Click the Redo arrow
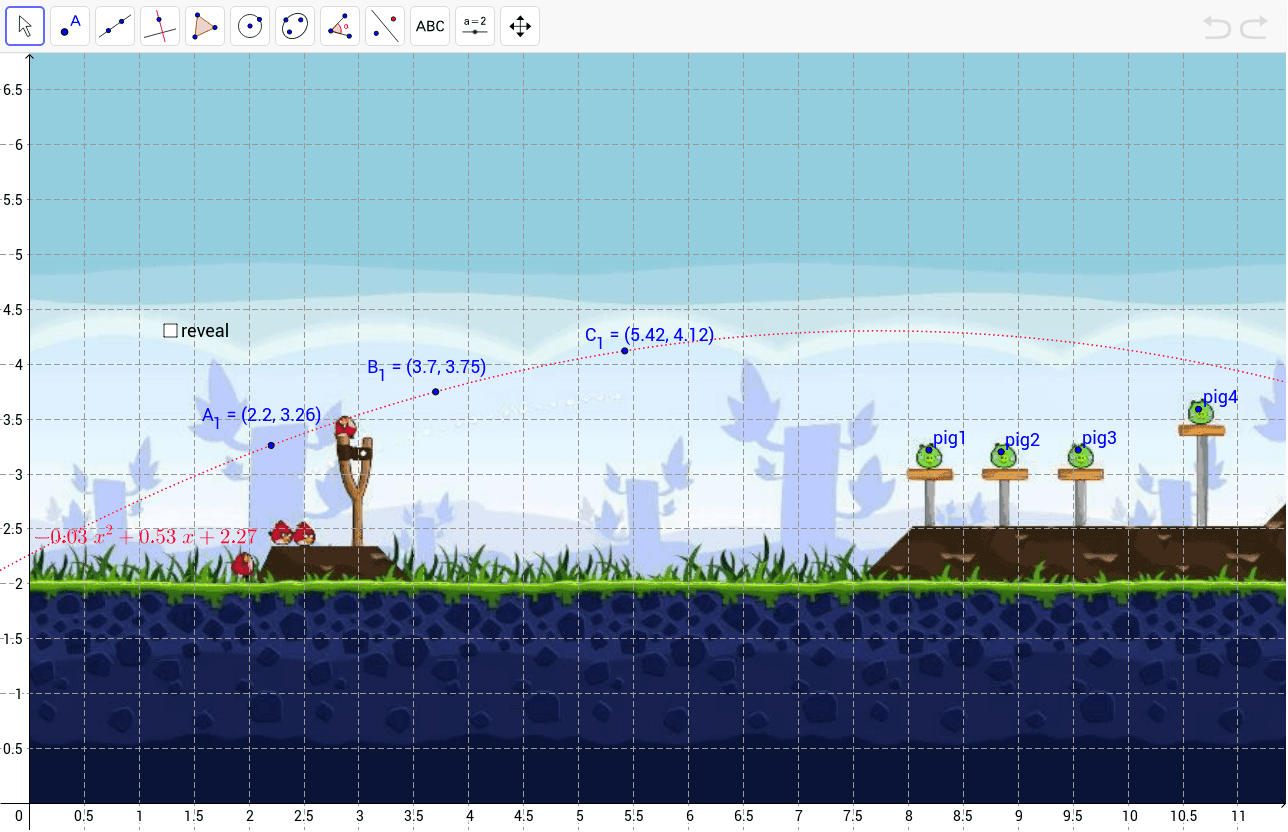 click(1254, 27)
